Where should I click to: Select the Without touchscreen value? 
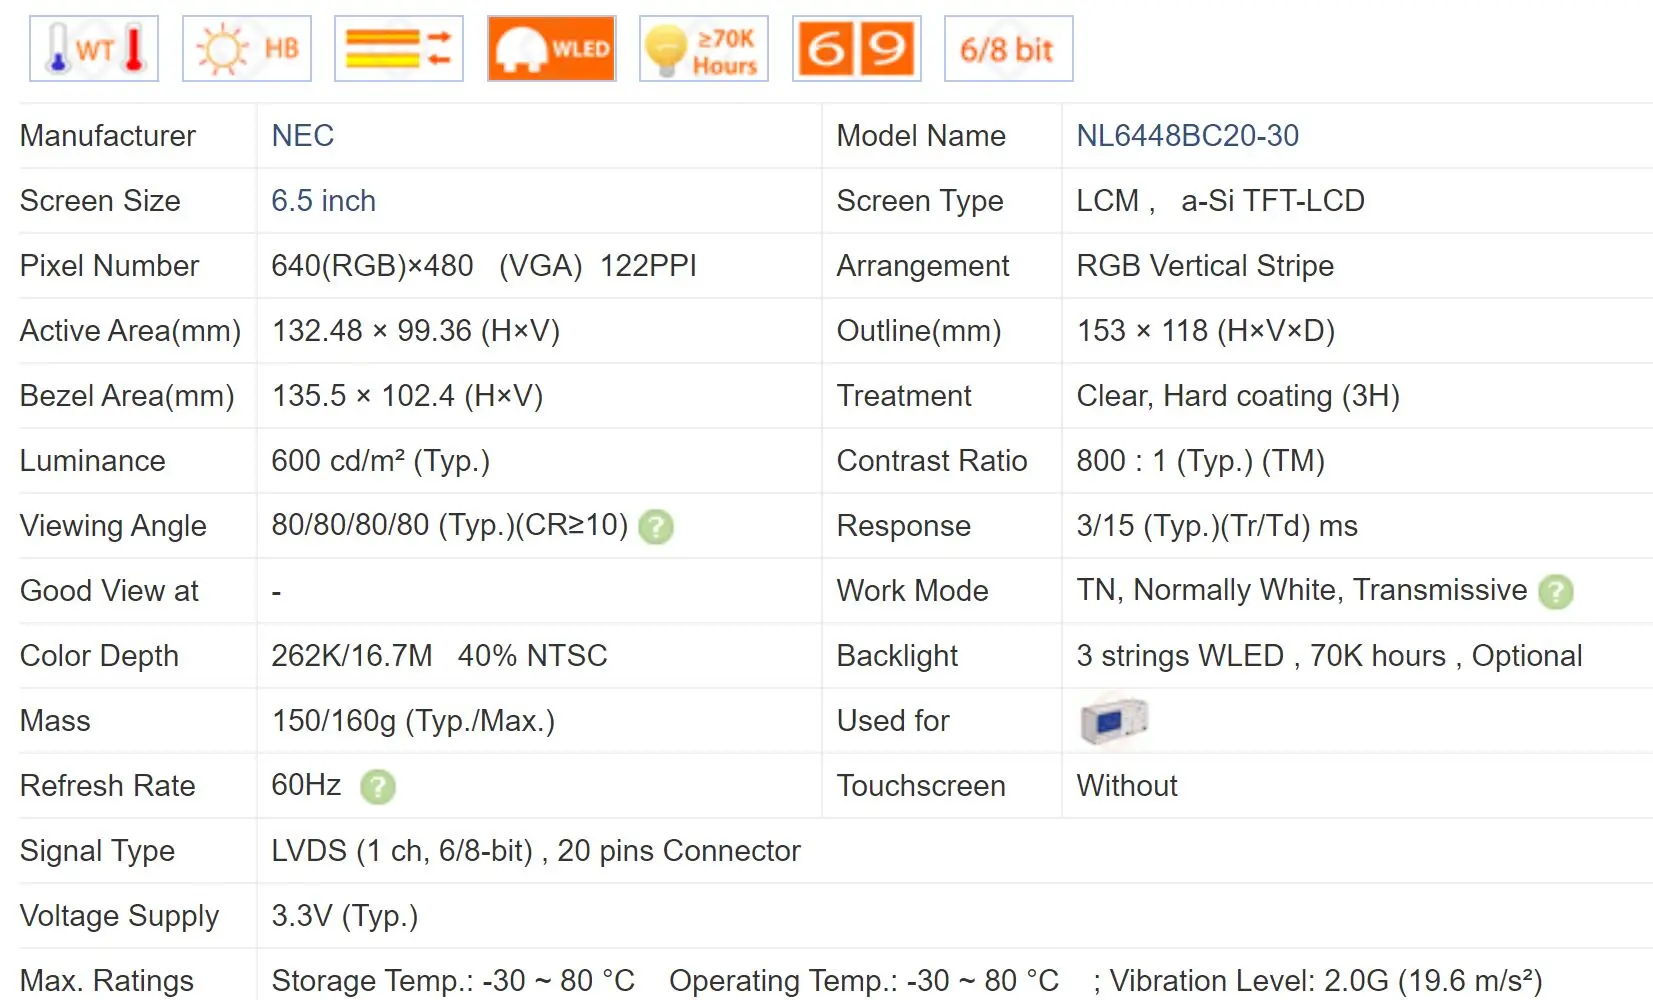tap(1127, 786)
